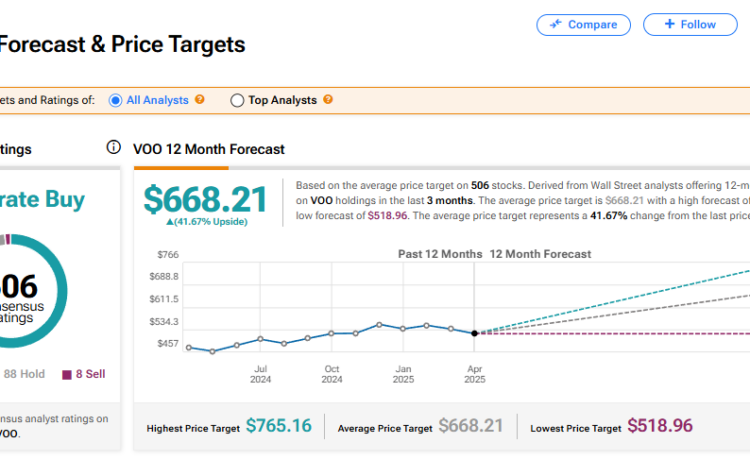Click the Lowest Price Target value $518.96
Image resolution: width=750 pixels, height=460 pixels.
point(661,427)
